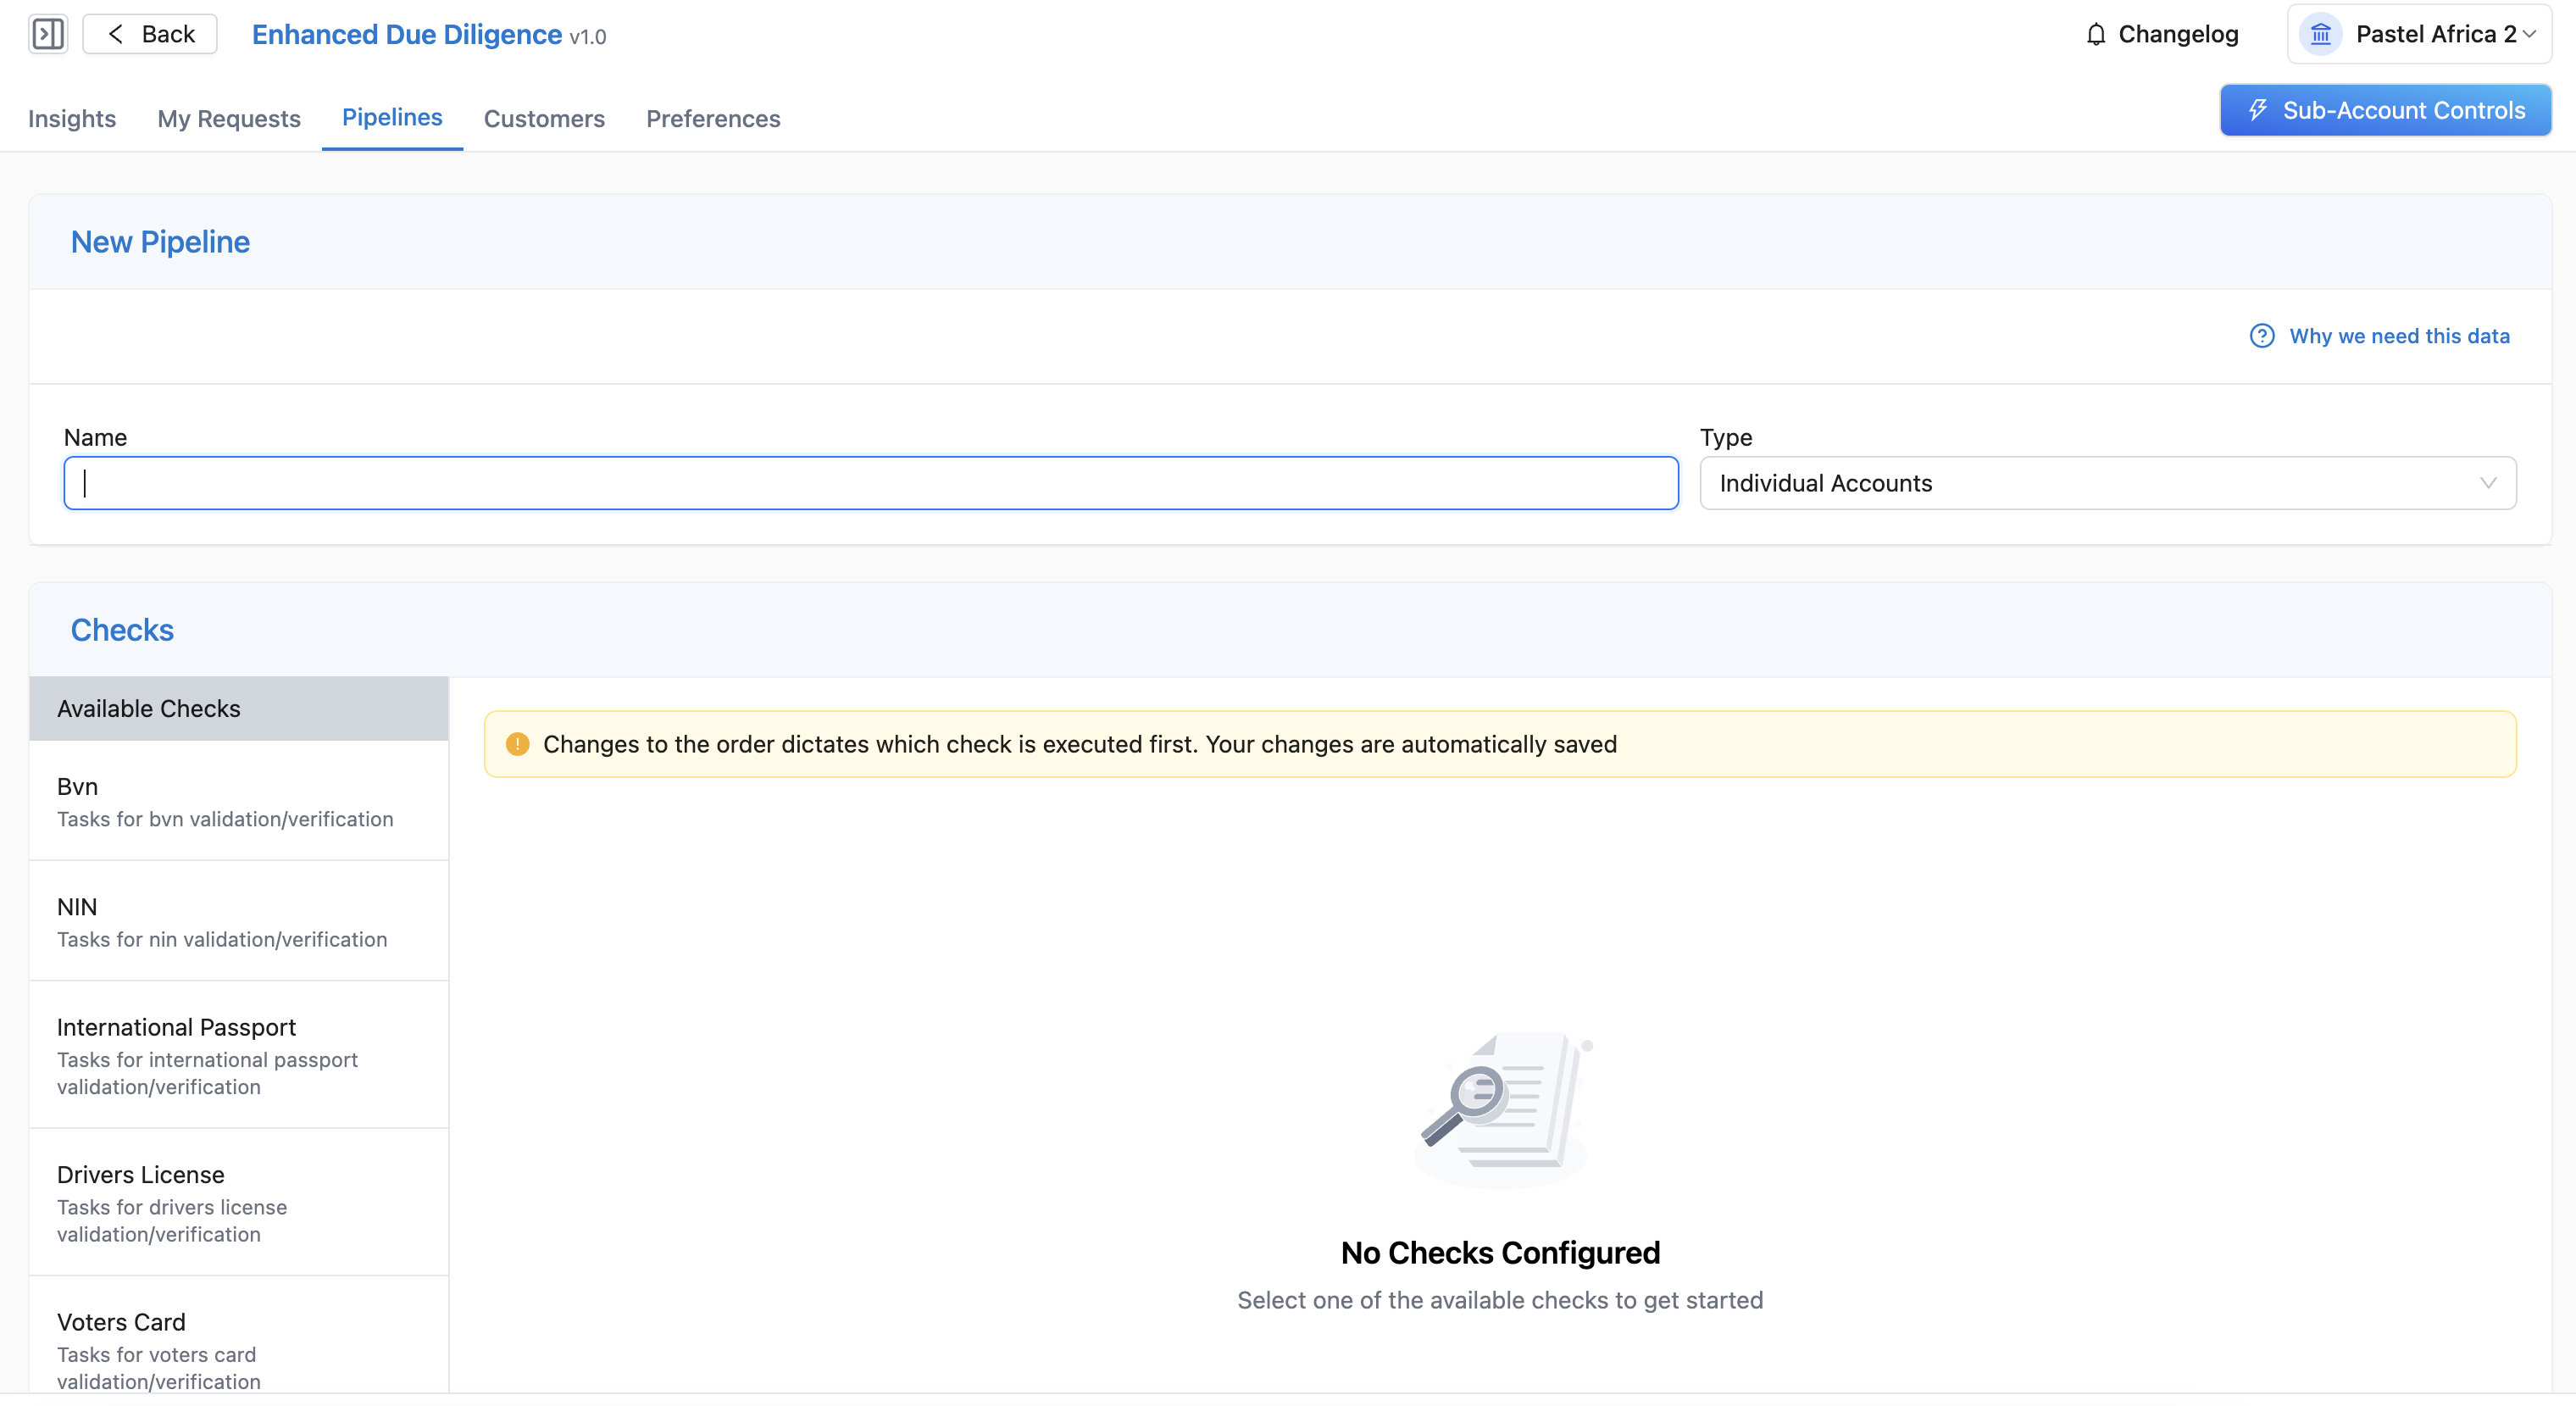This screenshot has height=1406, width=2576.
Task: Toggle the sidebar expand icon
Action: (x=47, y=34)
